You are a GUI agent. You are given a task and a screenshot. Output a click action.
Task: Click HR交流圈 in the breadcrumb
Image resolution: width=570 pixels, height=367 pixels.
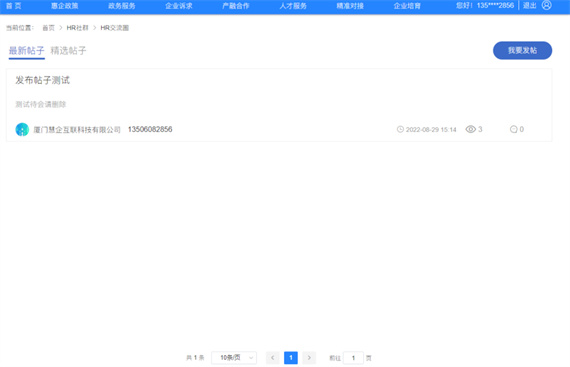tap(115, 28)
